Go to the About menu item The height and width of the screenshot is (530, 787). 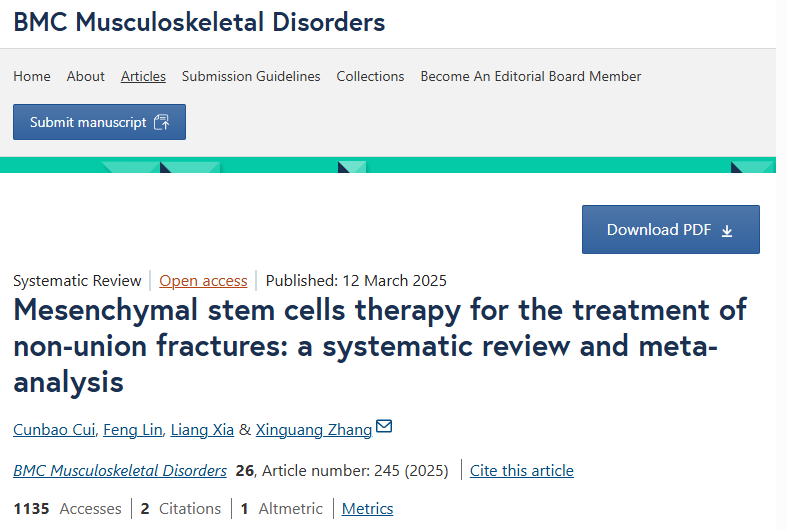[x=86, y=76]
